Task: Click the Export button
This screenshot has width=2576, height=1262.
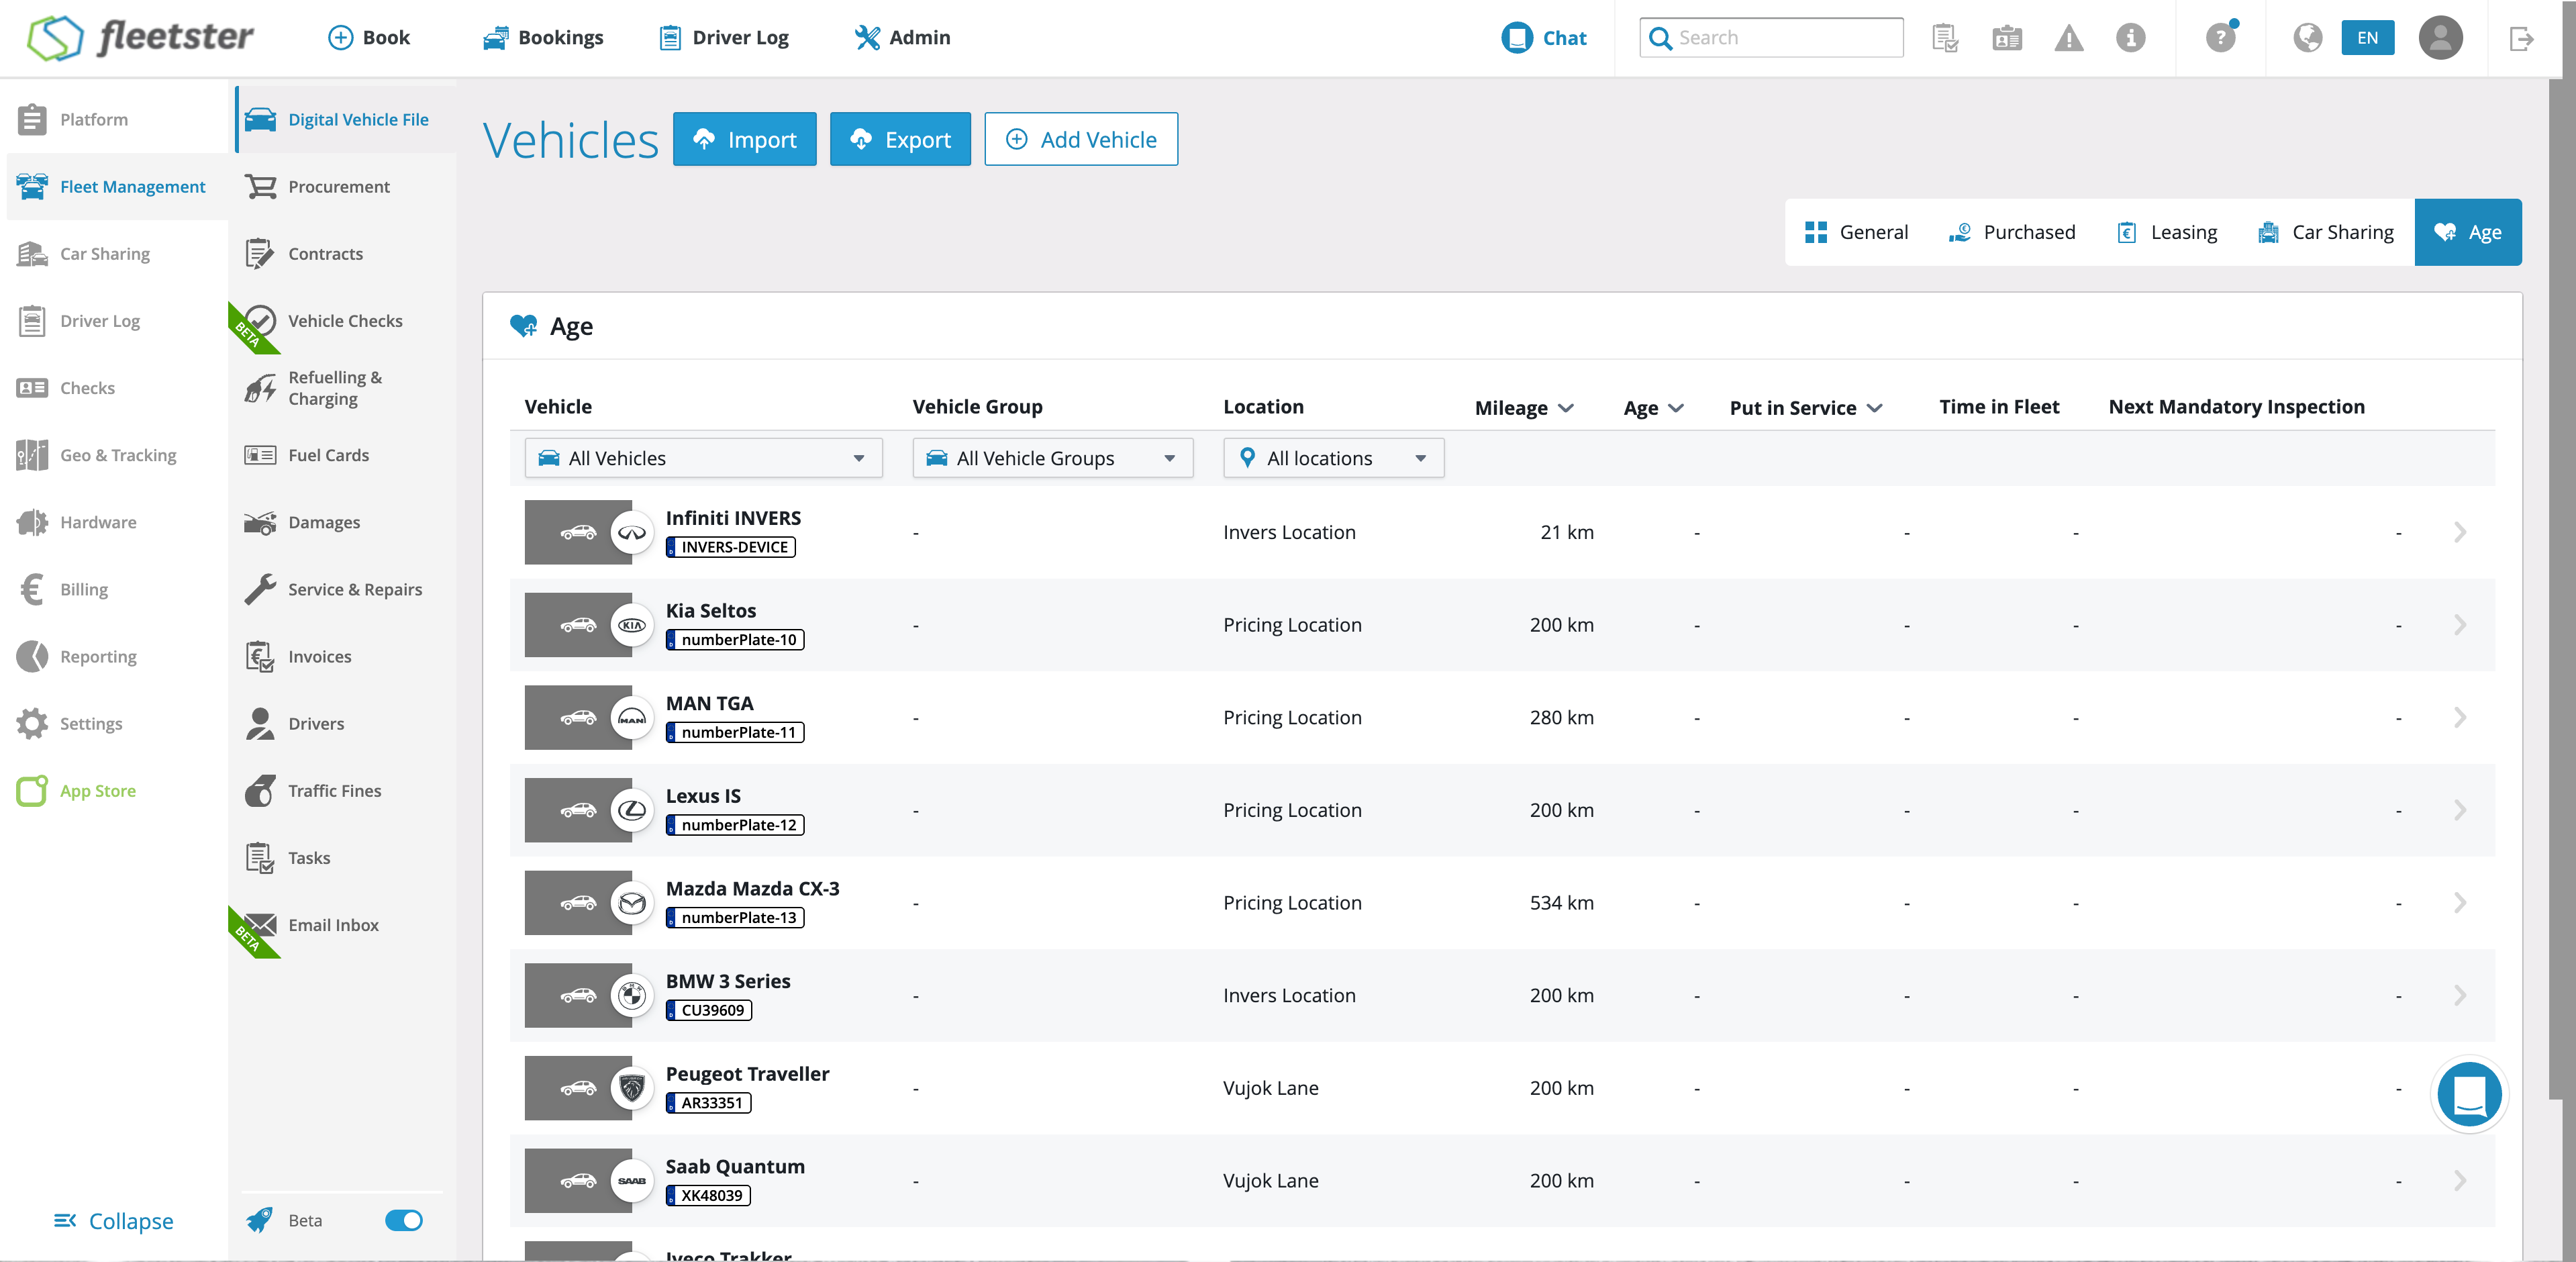Action: click(900, 139)
